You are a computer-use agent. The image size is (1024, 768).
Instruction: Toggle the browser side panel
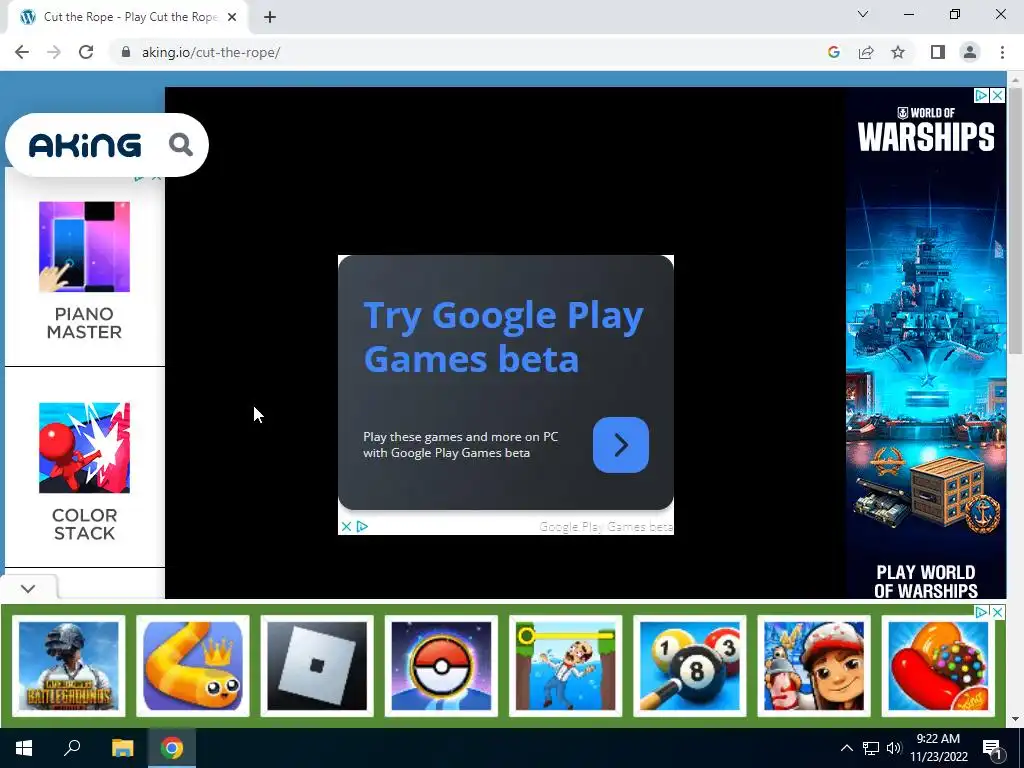(x=938, y=52)
